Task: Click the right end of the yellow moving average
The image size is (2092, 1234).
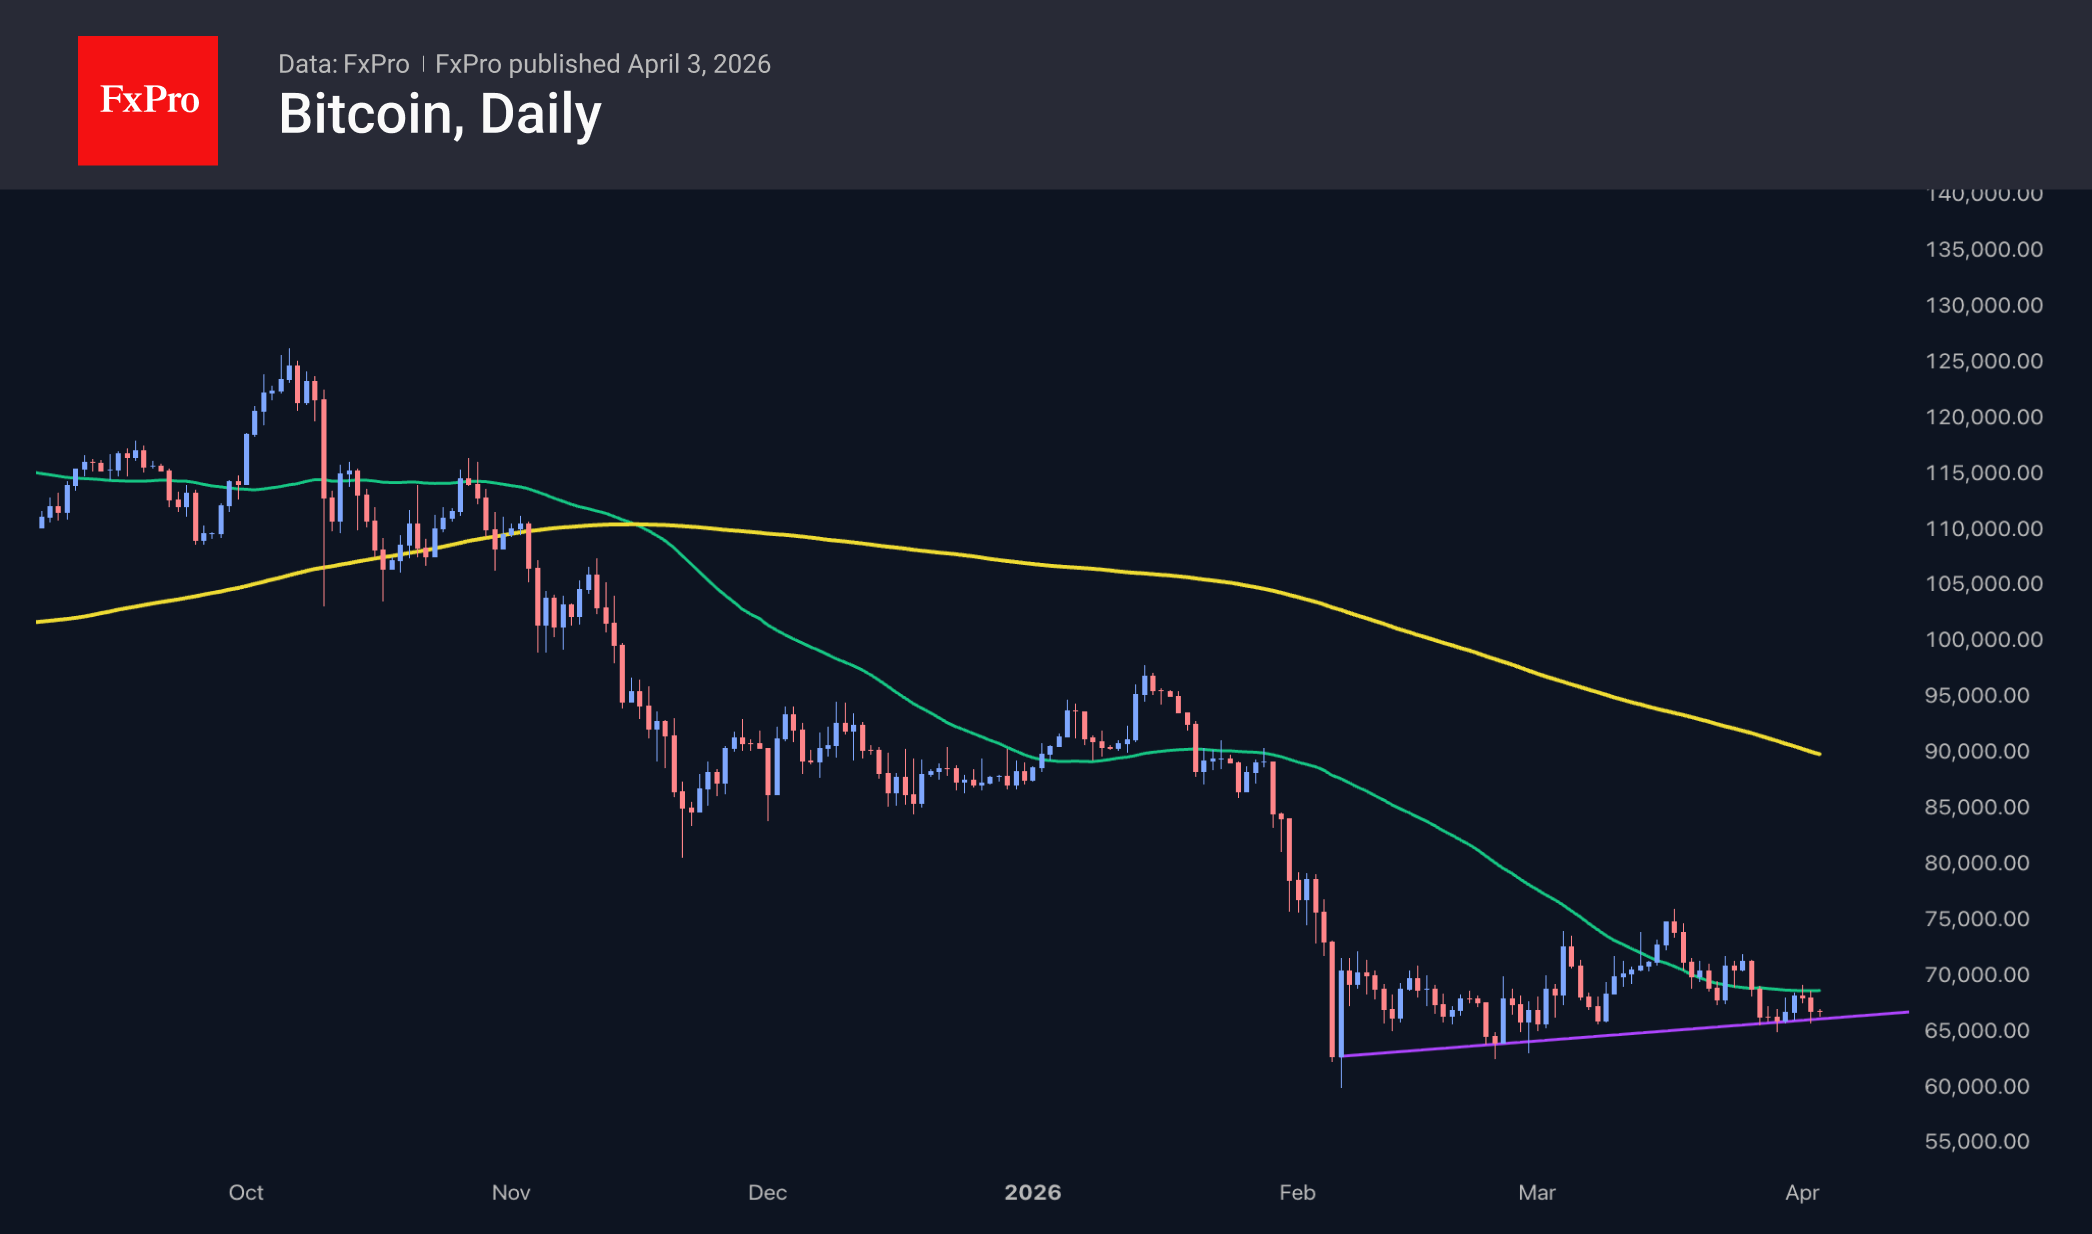Action: point(1818,753)
